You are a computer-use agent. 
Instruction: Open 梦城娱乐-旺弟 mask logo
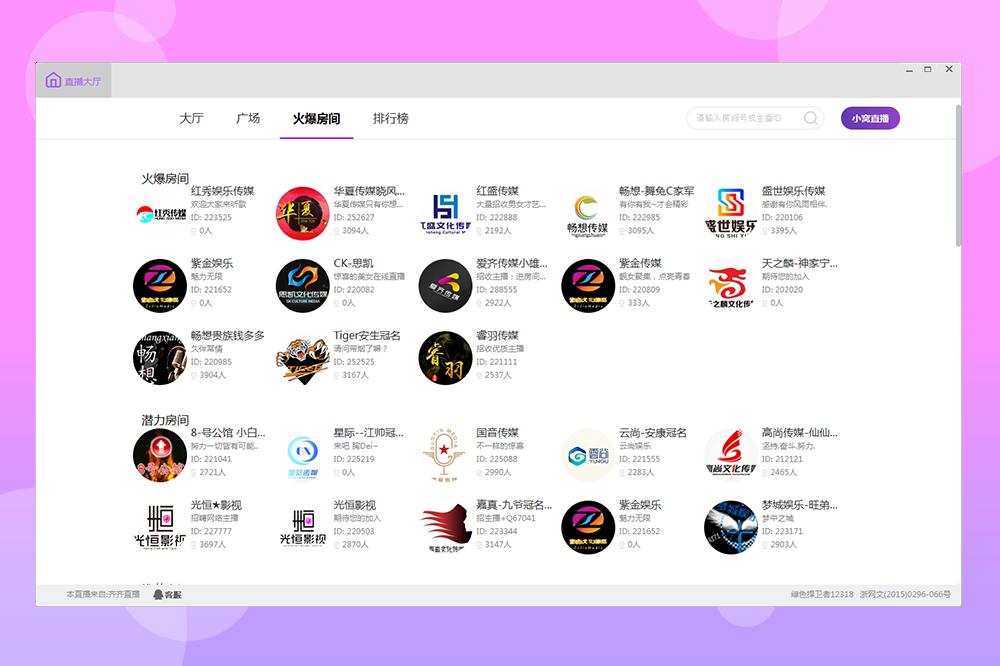[x=731, y=527]
